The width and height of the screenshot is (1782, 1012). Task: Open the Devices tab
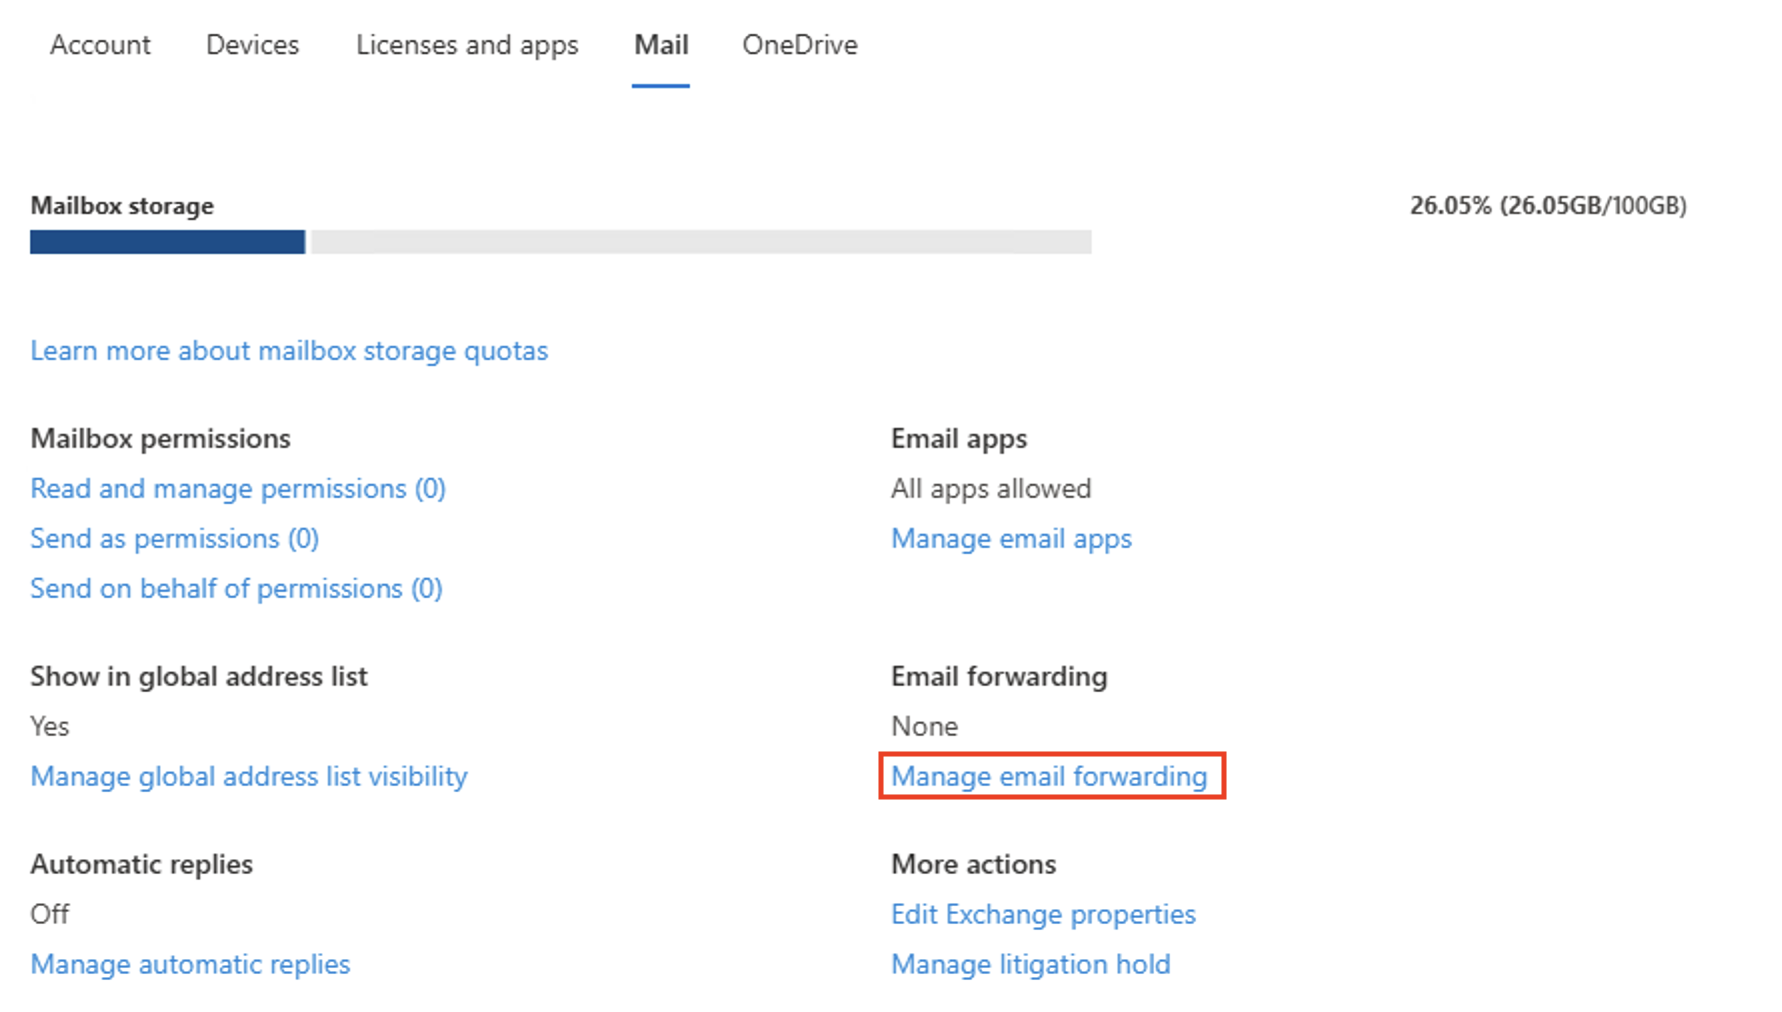252,45
